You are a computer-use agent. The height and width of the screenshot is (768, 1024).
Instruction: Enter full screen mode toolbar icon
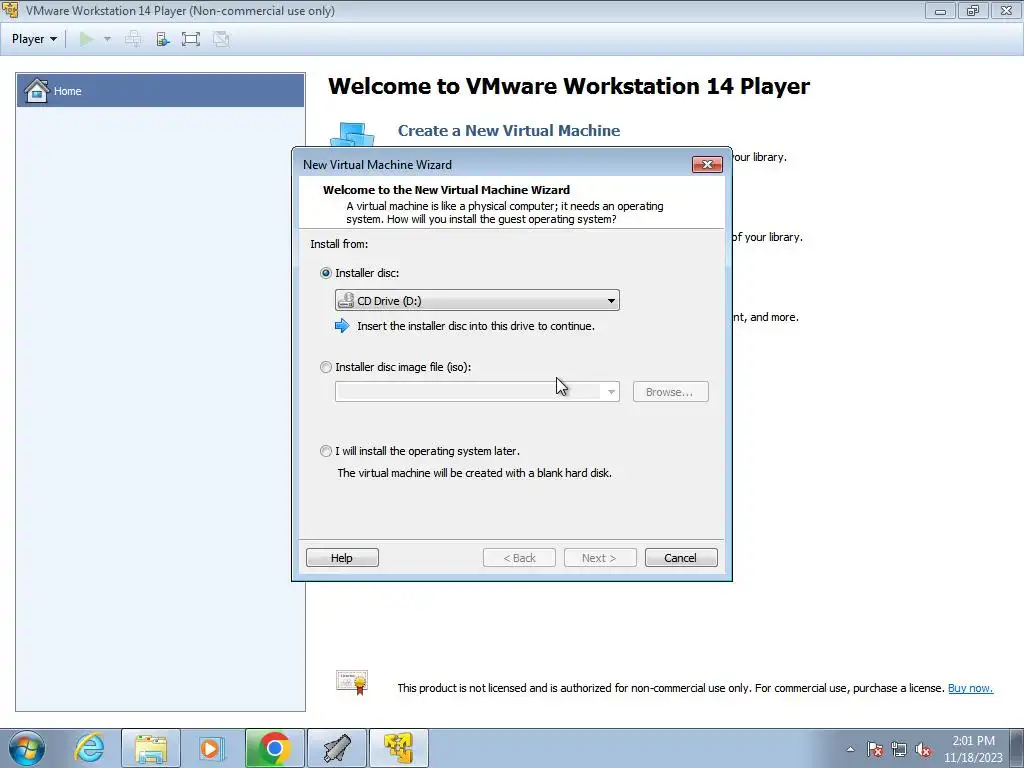click(191, 39)
